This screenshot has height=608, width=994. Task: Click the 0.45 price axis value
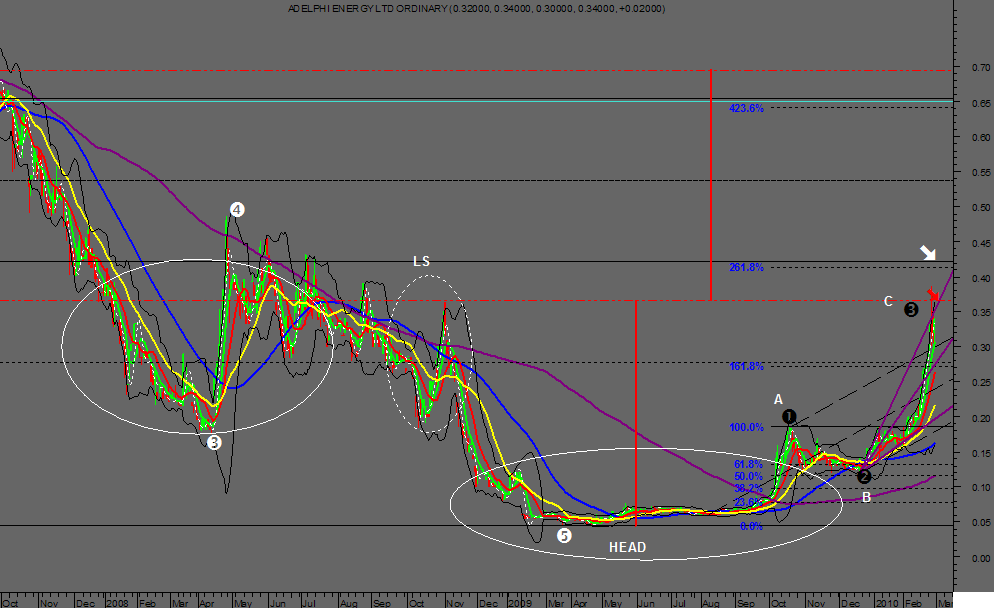point(981,243)
